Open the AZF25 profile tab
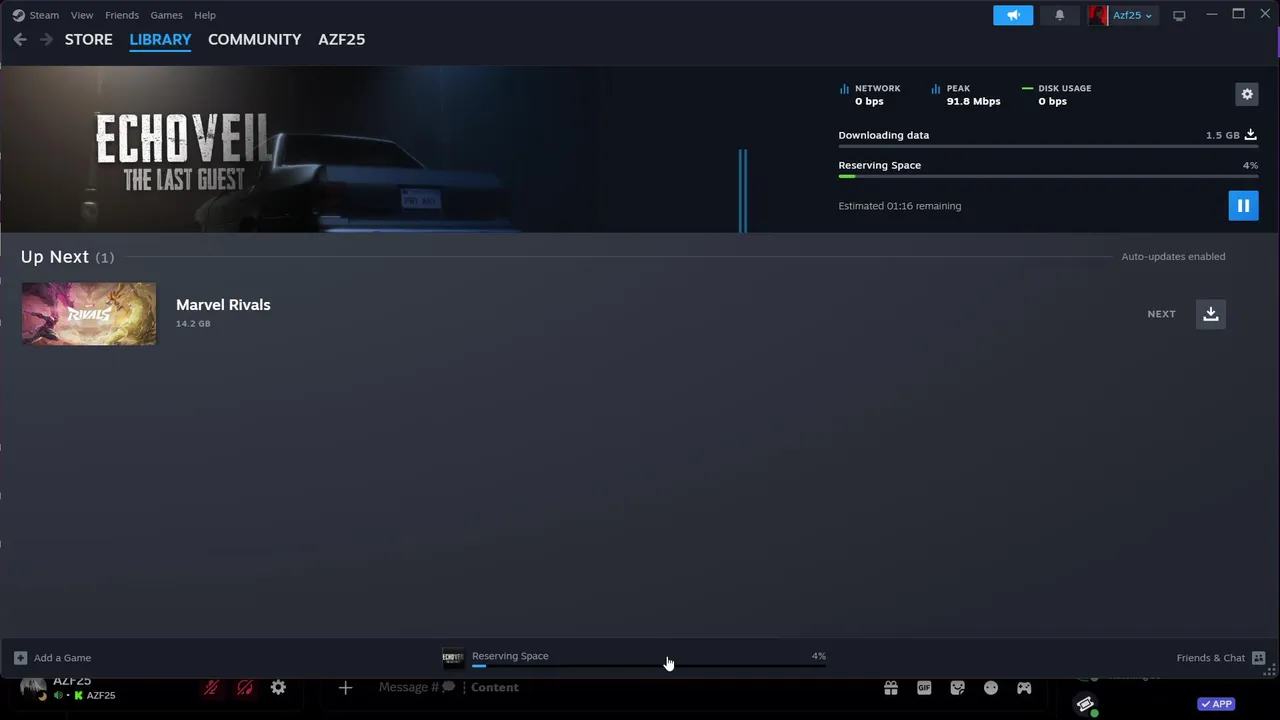This screenshot has height=720, width=1280. click(341, 40)
